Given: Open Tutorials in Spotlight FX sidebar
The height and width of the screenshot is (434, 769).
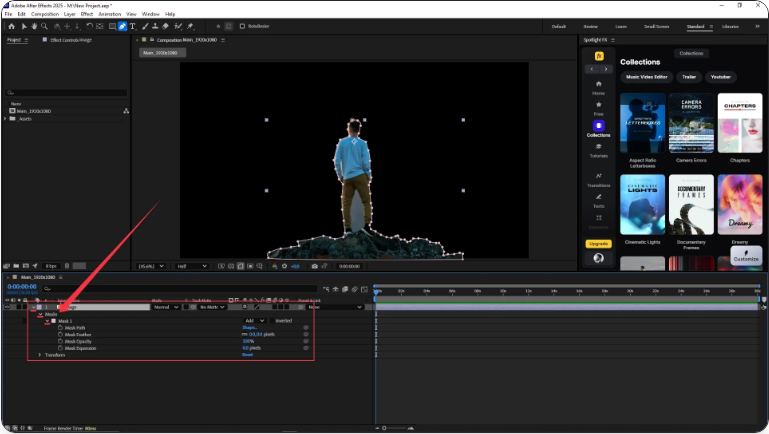Looking at the screenshot, I should (598, 150).
